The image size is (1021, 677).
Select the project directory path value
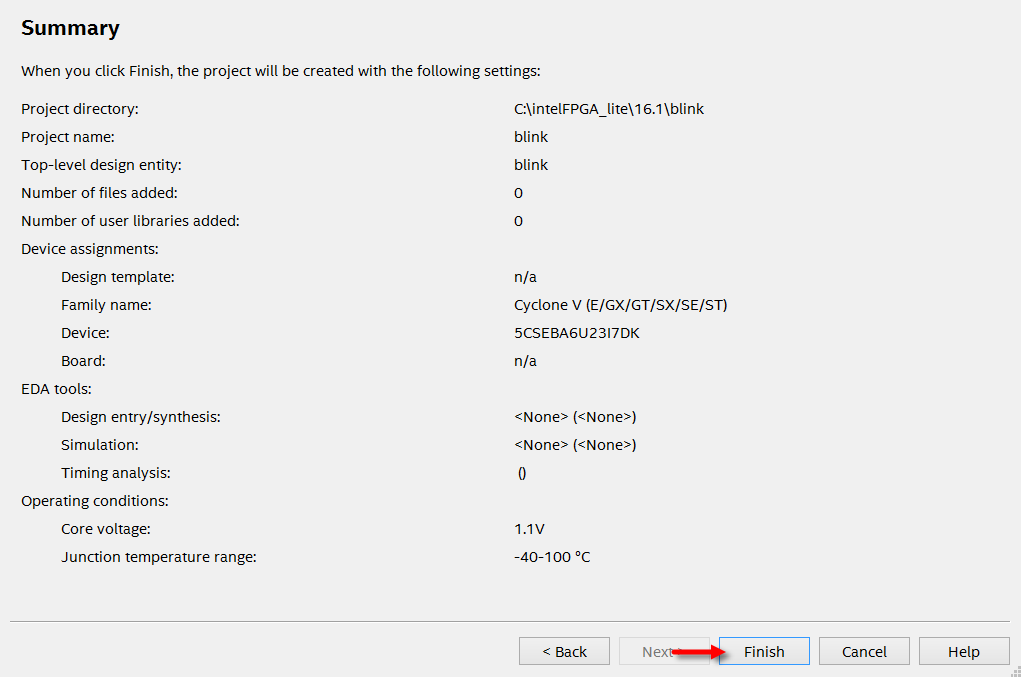point(609,108)
